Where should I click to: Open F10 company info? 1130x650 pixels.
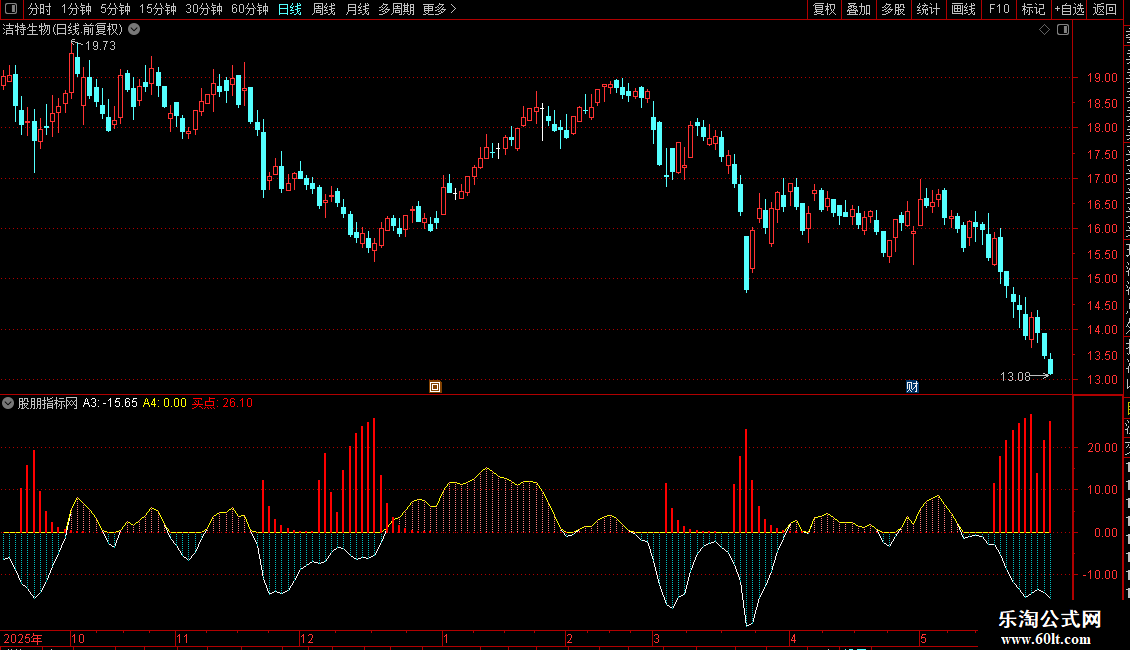[x=999, y=9]
